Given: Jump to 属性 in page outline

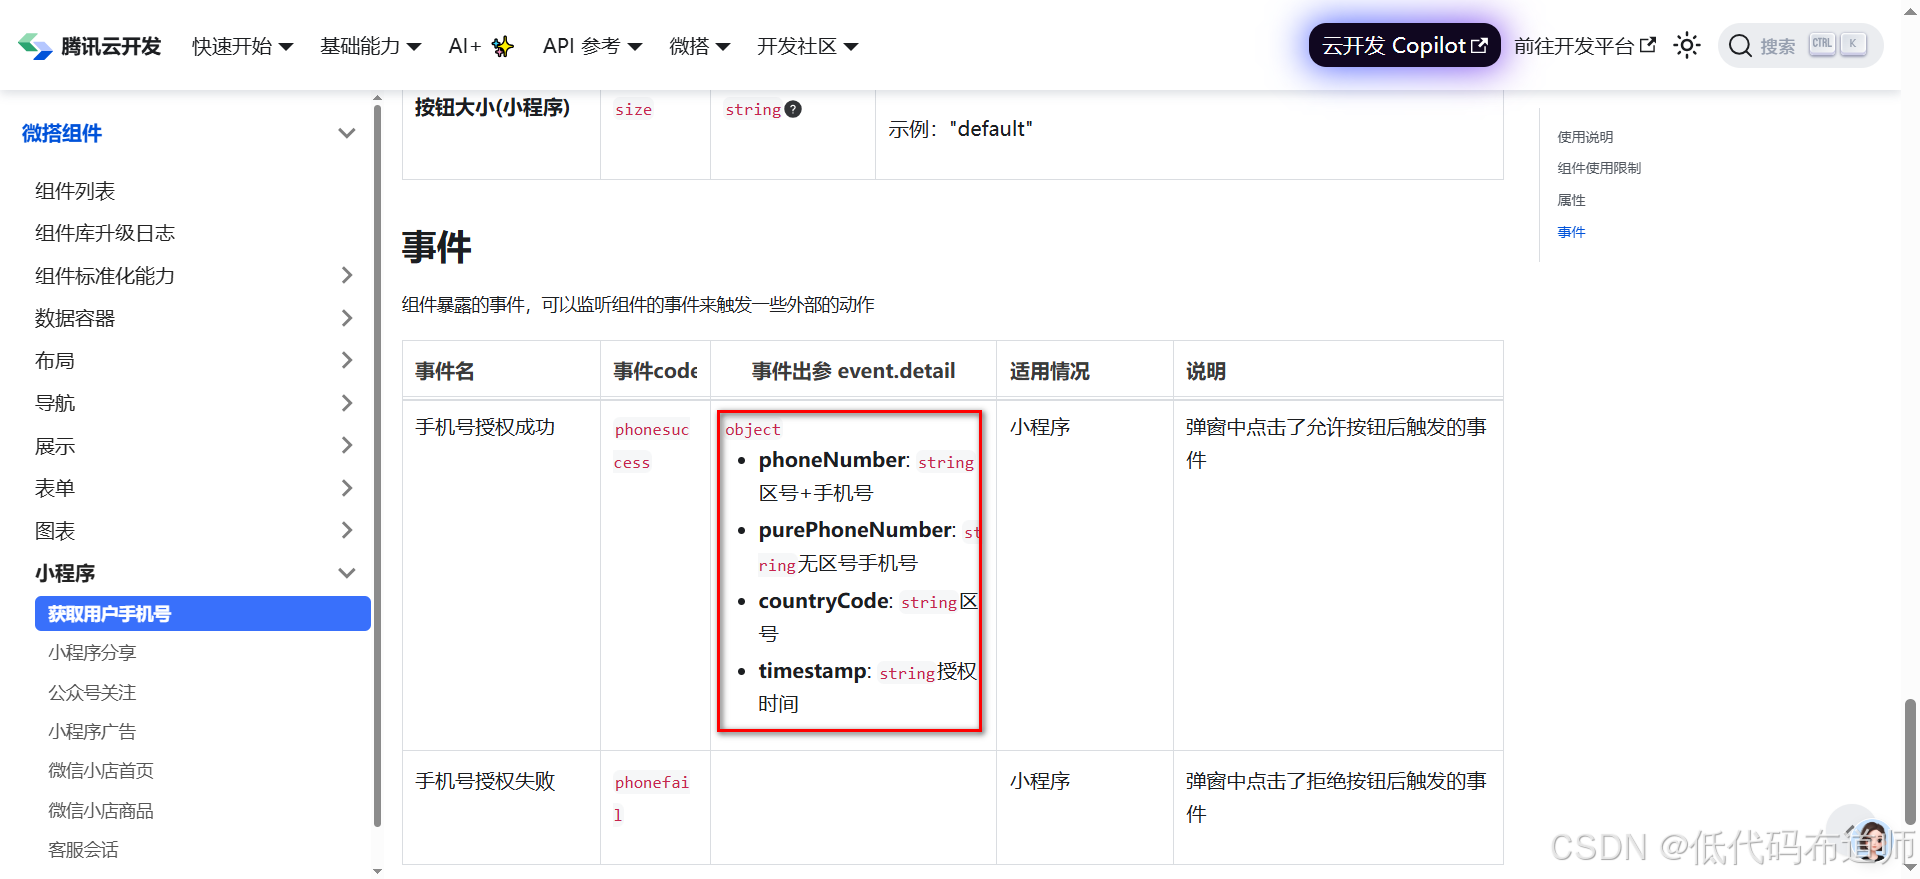Looking at the screenshot, I should pos(1571,200).
